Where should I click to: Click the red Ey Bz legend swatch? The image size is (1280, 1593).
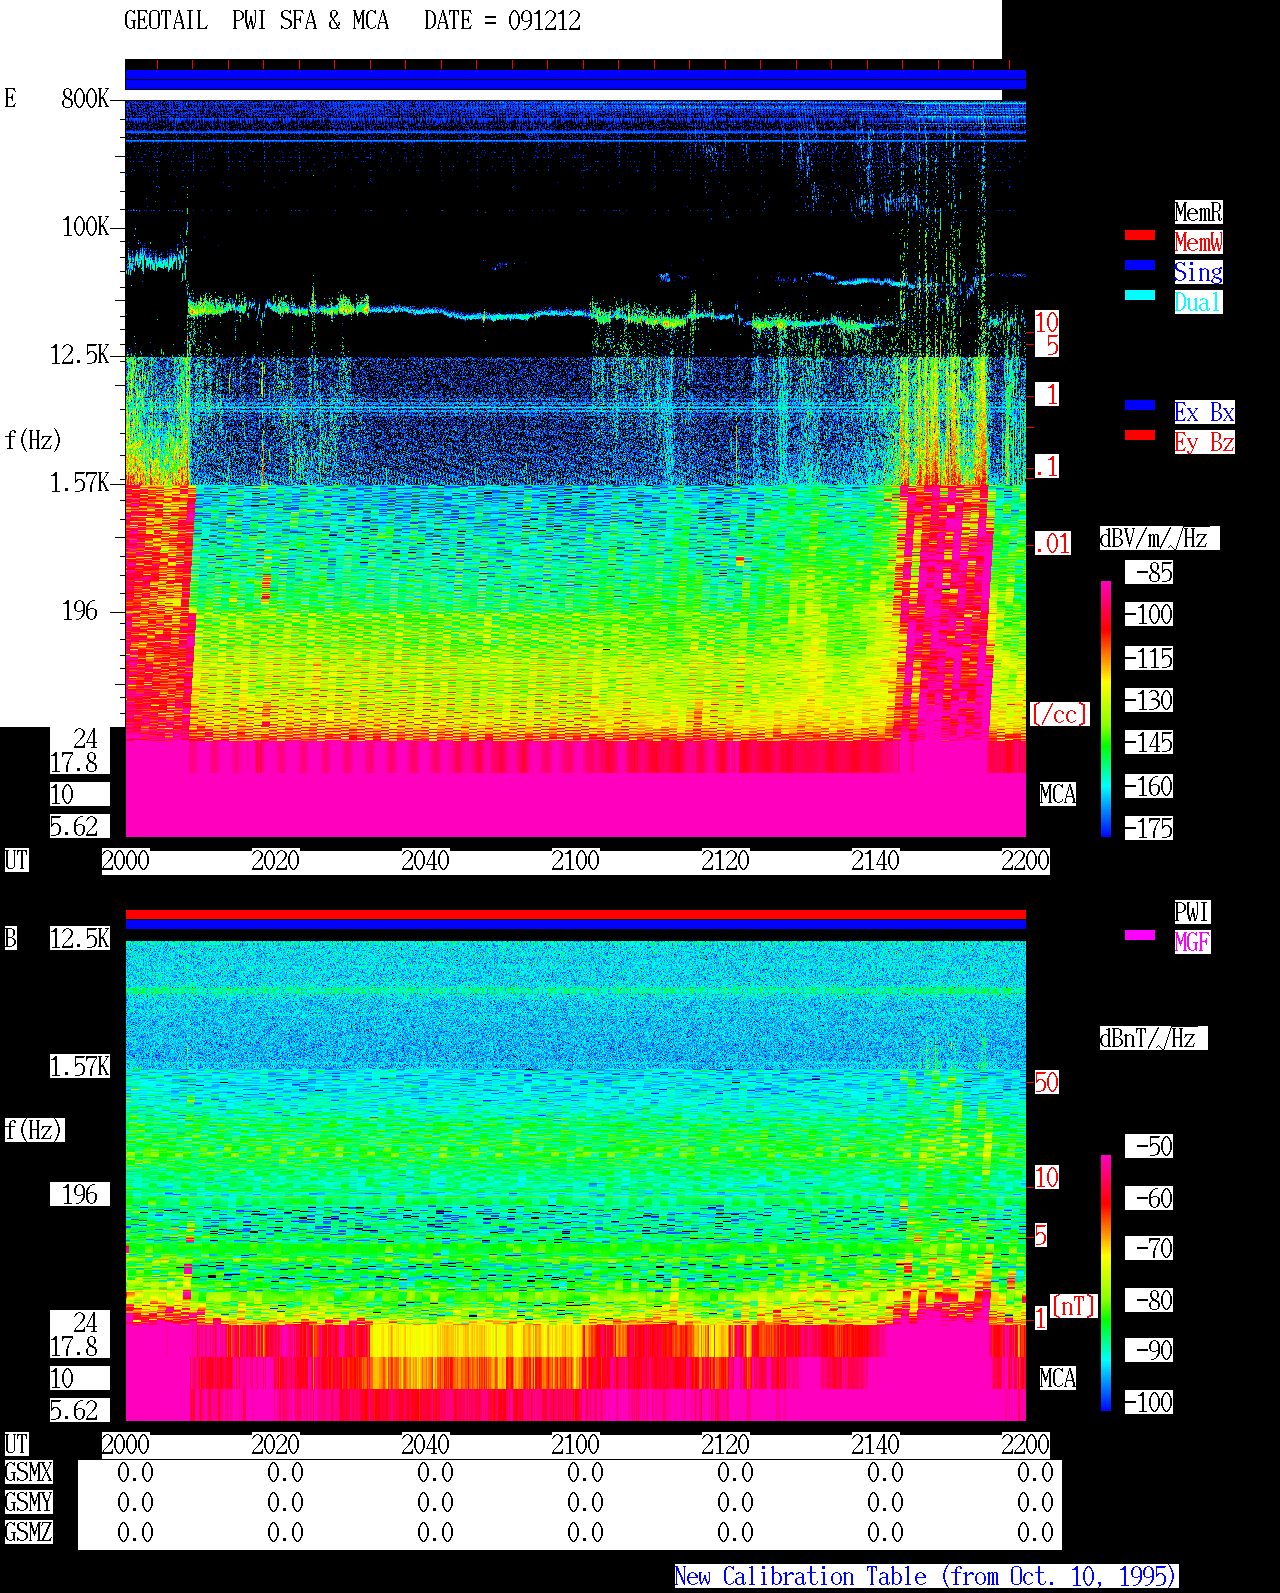tap(1140, 435)
